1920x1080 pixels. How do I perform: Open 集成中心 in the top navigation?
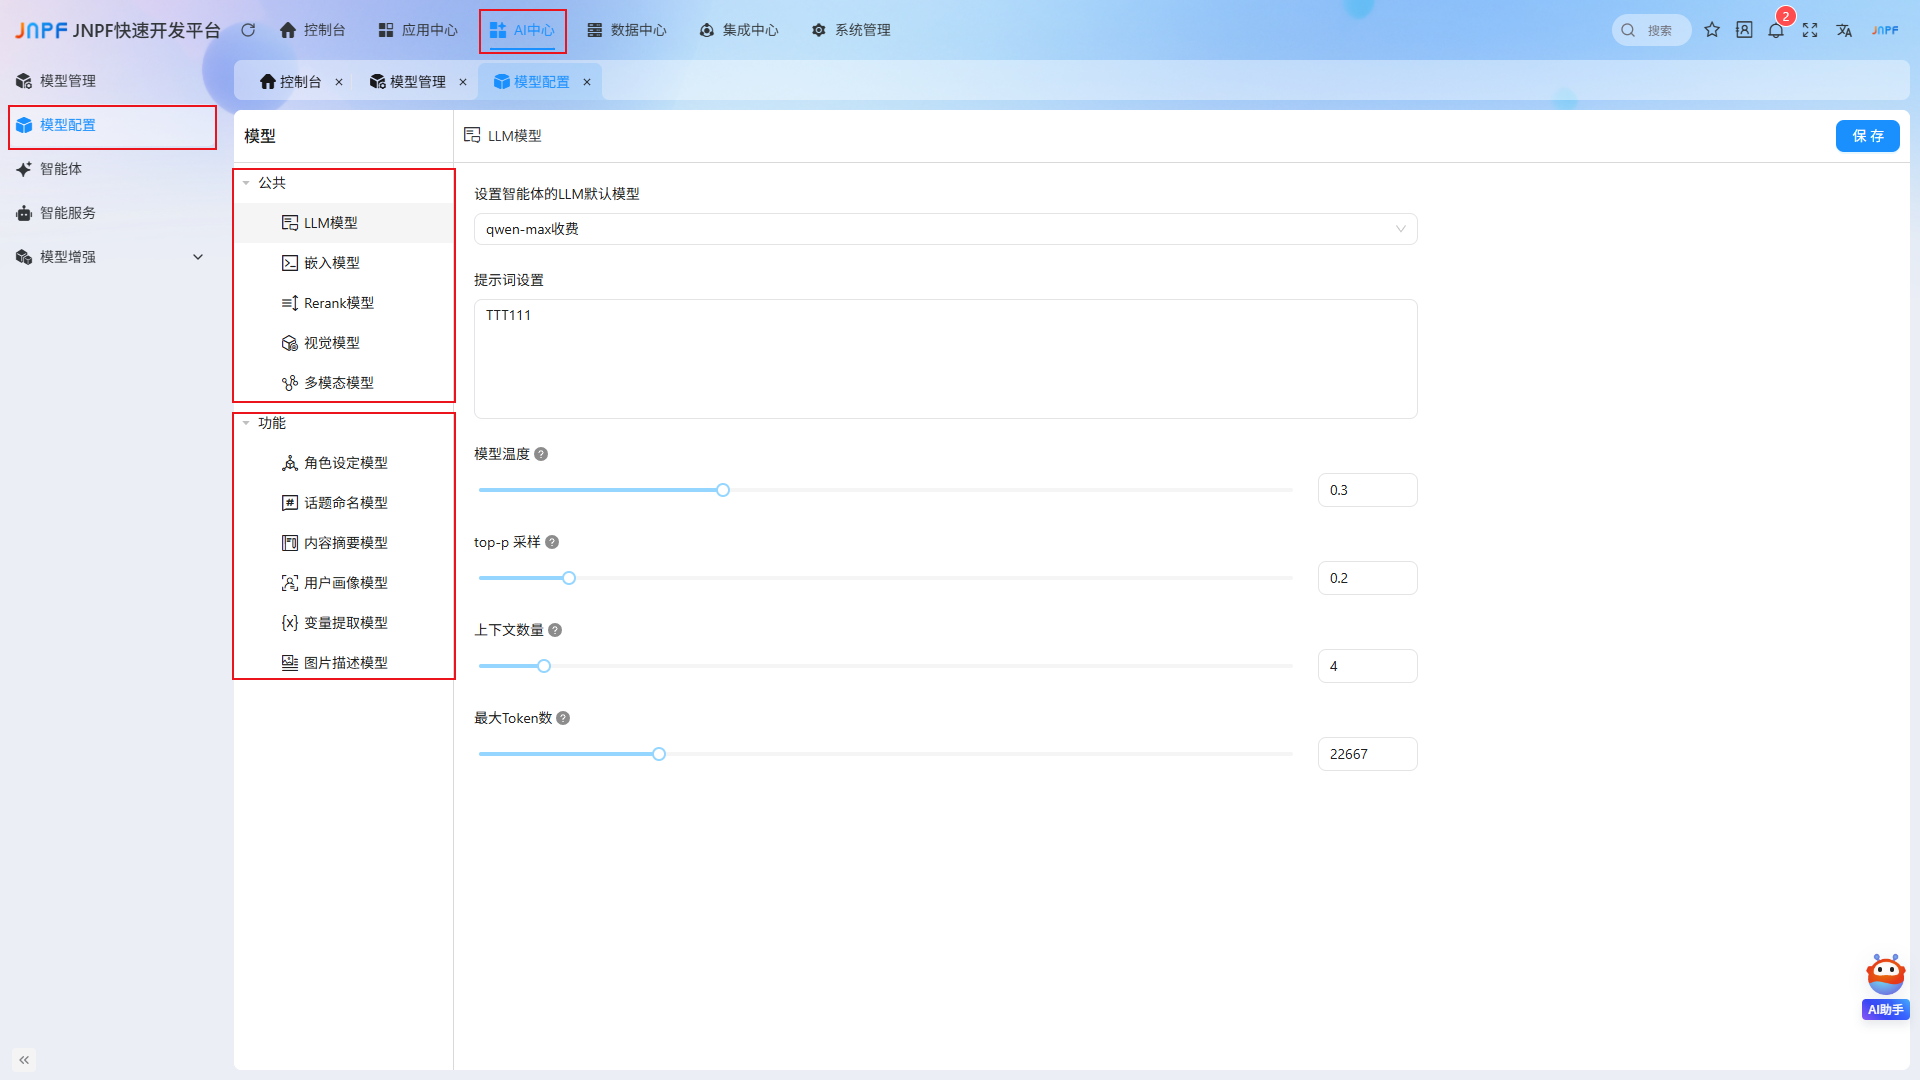(x=738, y=30)
